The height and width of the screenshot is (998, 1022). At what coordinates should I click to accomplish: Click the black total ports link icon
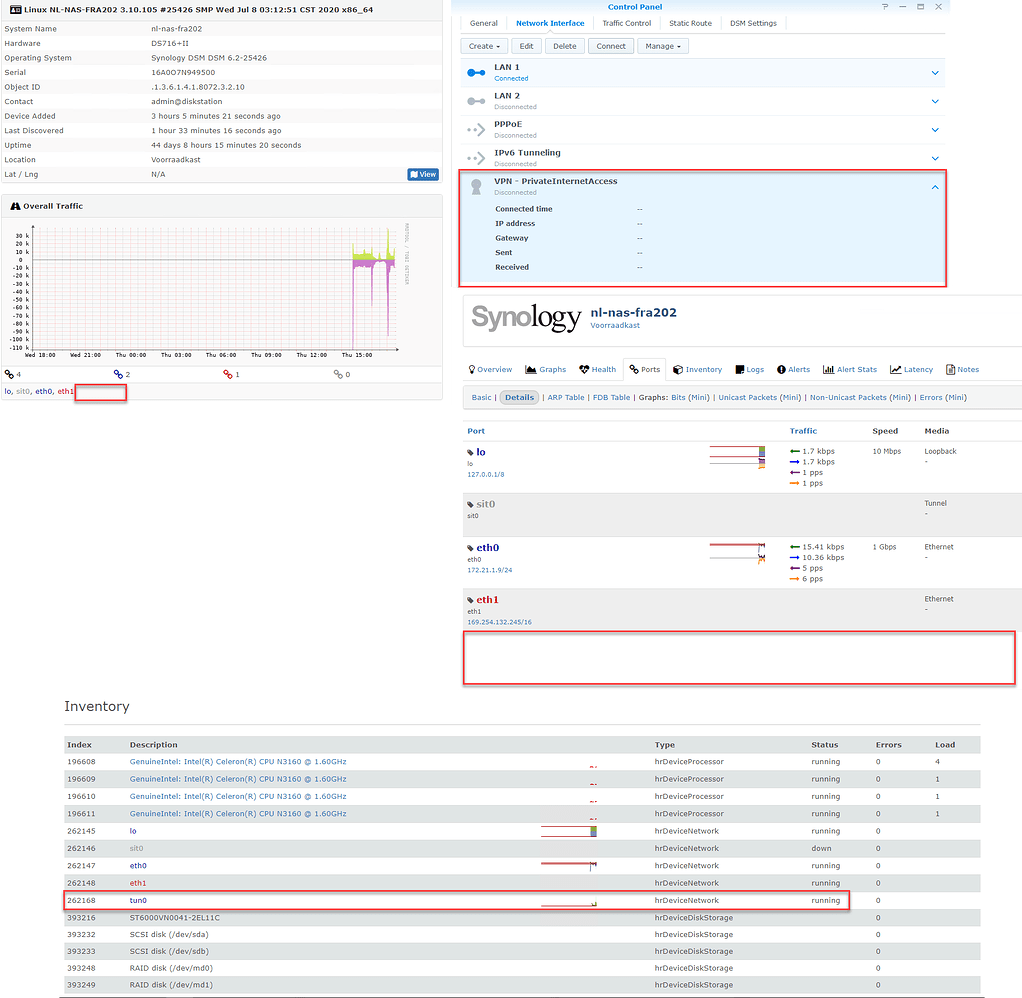tap(9, 374)
